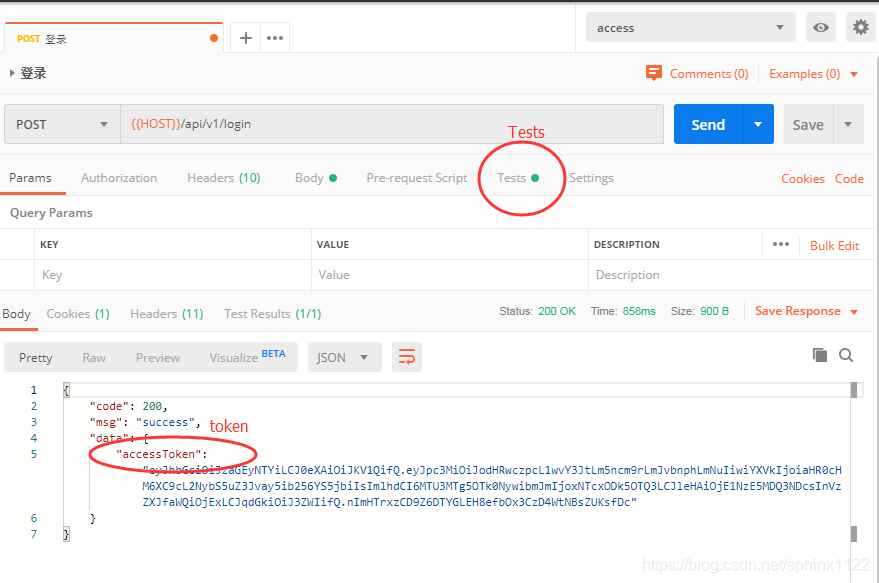Image resolution: width=879 pixels, height=583 pixels.
Task: Click the response body vertical scrollbar
Action: (854, 461)
